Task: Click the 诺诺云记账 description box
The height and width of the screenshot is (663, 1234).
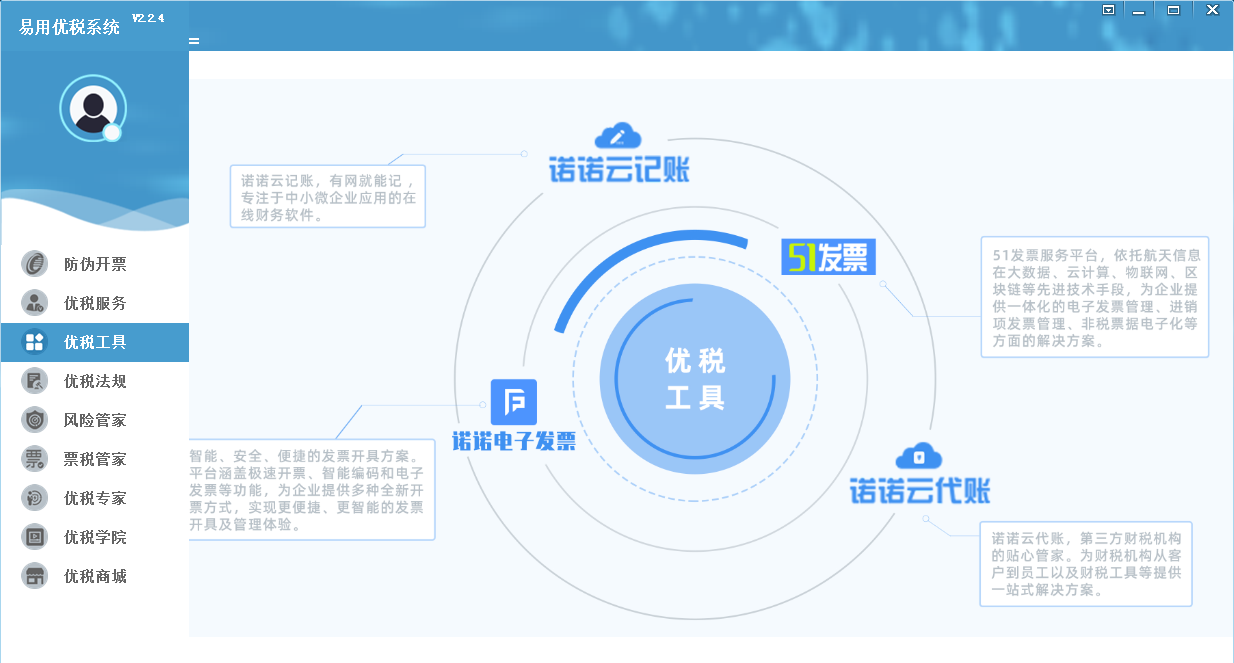Action: coord(327,196)
